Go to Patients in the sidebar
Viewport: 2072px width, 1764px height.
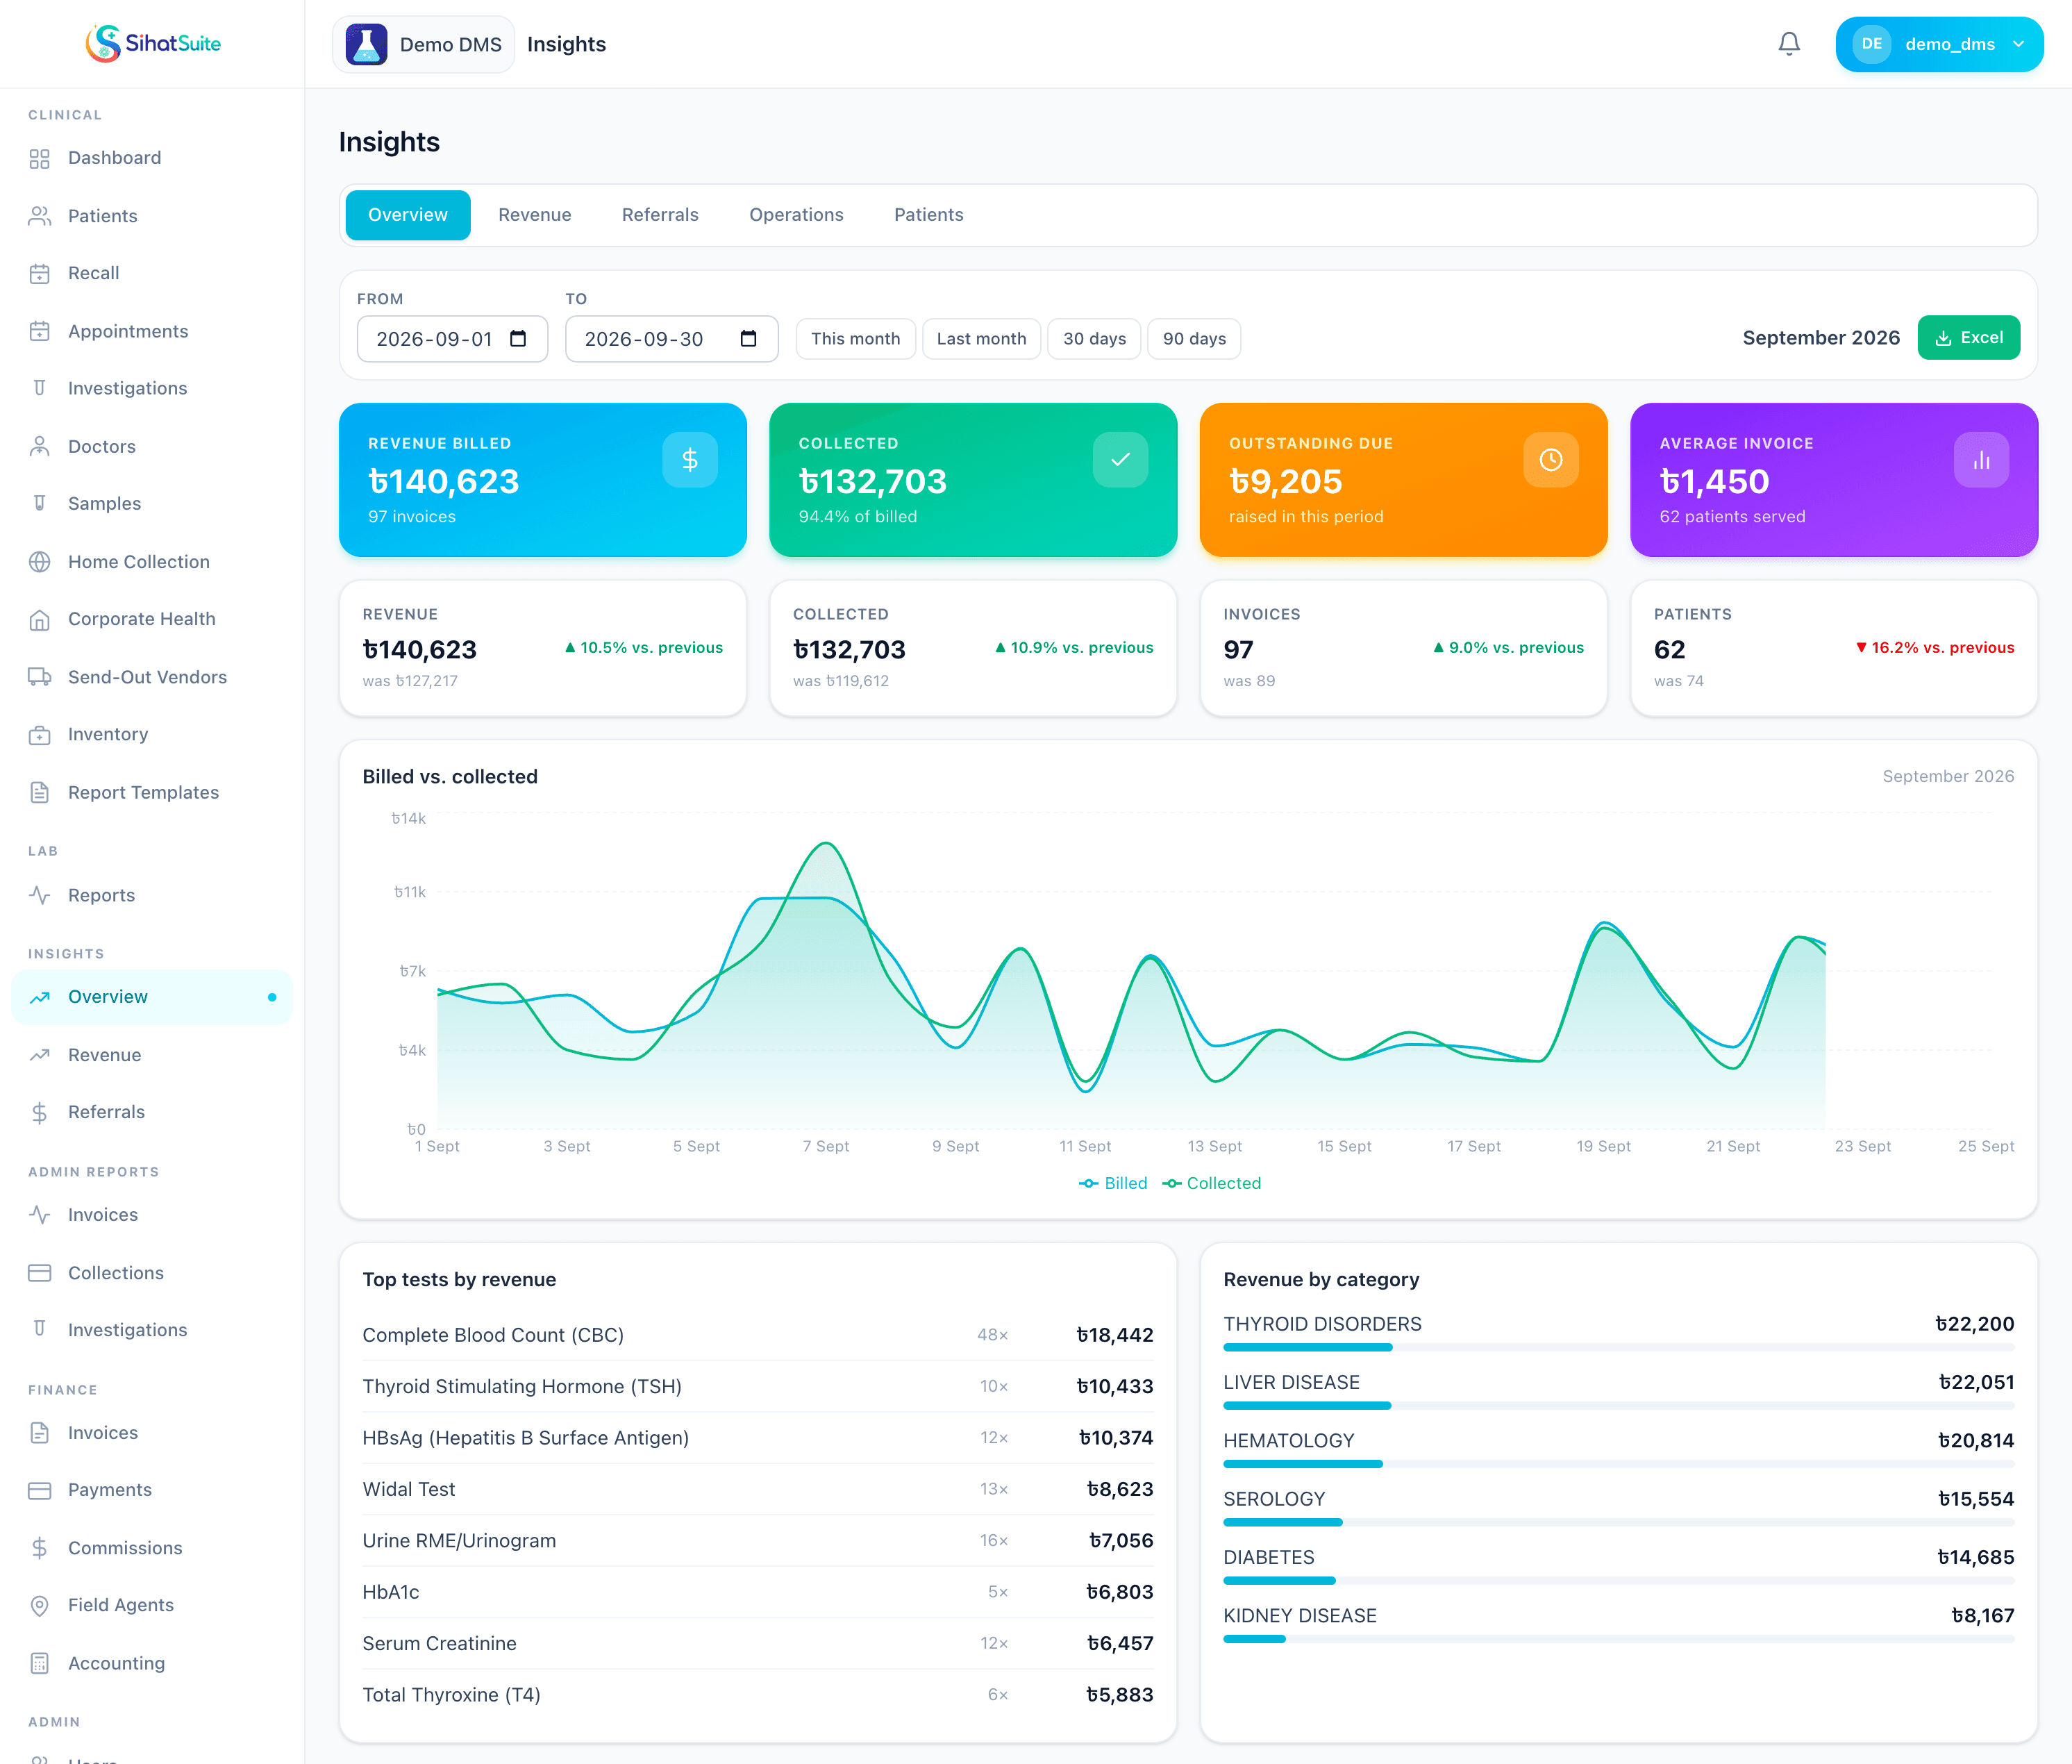click(152, 216)
